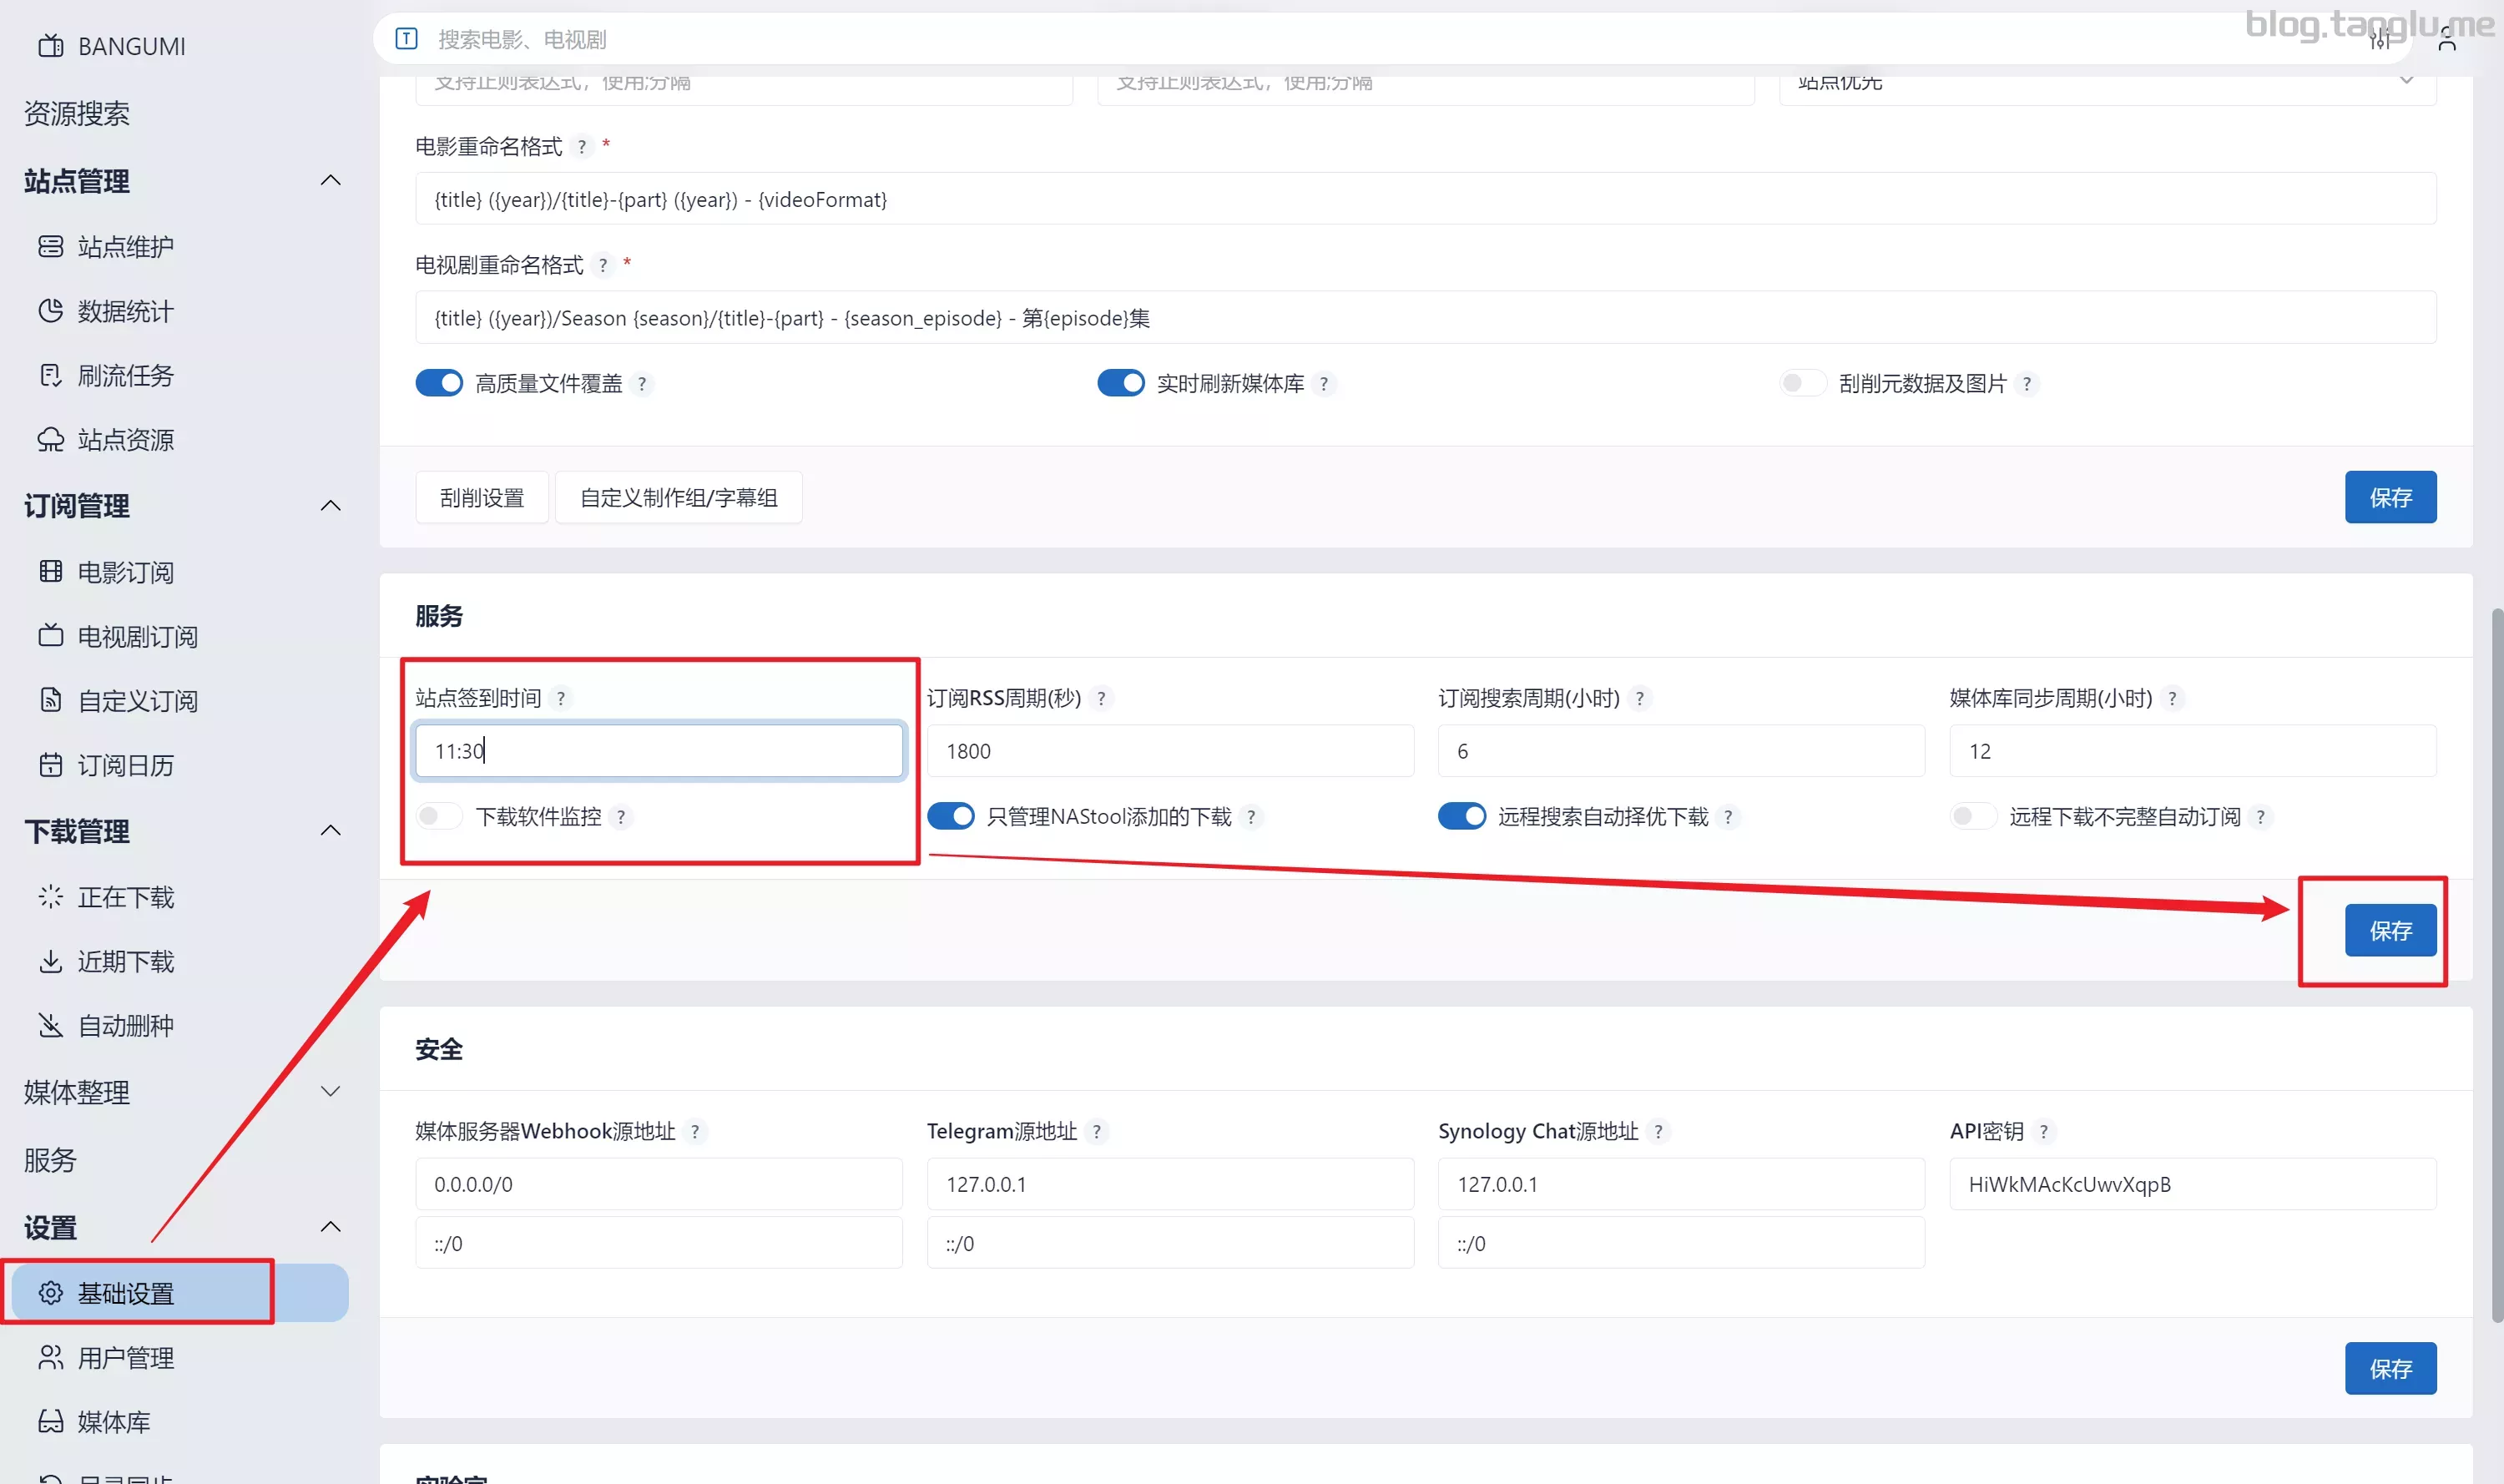Open 用户管理 in the sidebar

click(x=125, y=1357)
